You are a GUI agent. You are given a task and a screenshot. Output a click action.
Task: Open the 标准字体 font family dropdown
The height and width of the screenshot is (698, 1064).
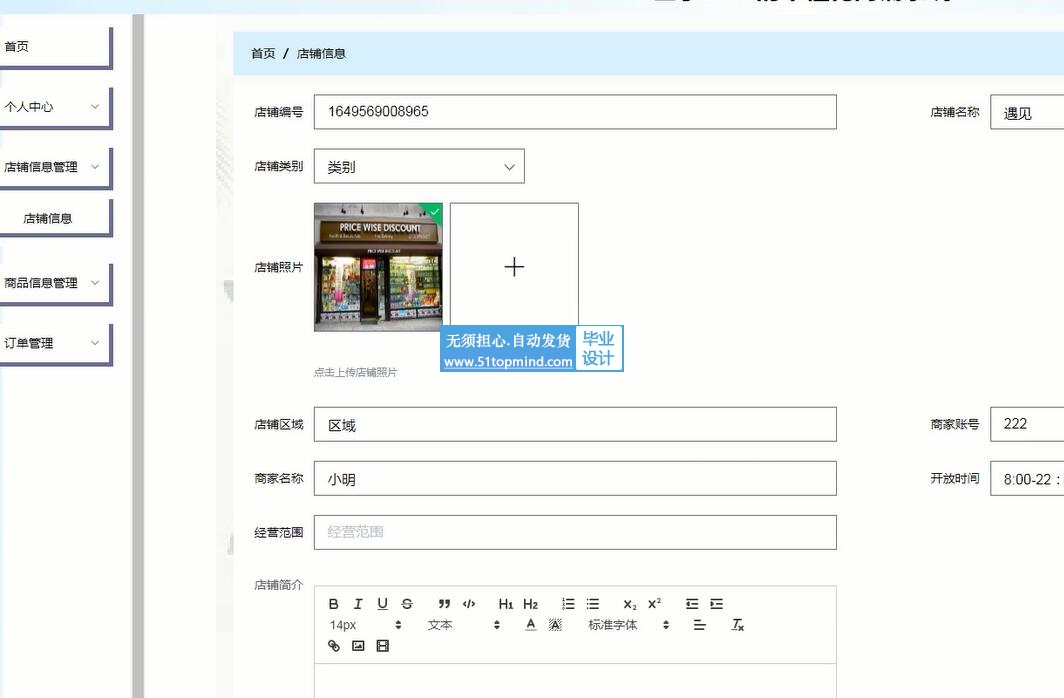[629, 625]
